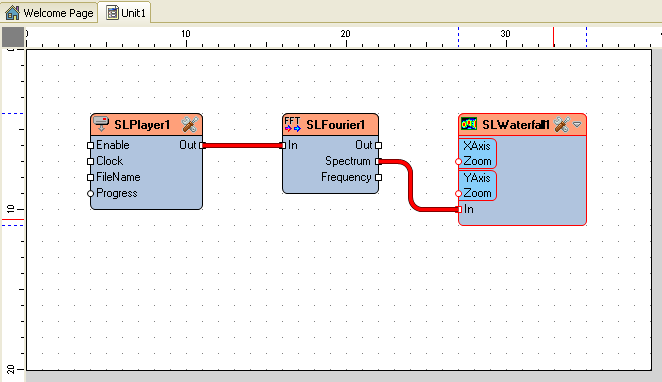
Task: Open SLWaterfall1 tools settings icon
Action: pos(562,125)
